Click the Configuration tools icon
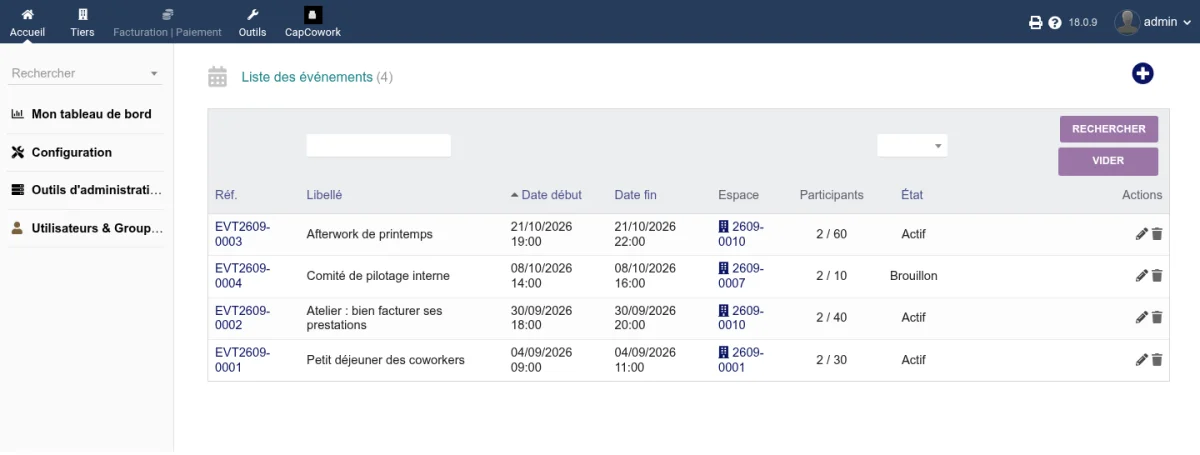 (x=17, y=152)
